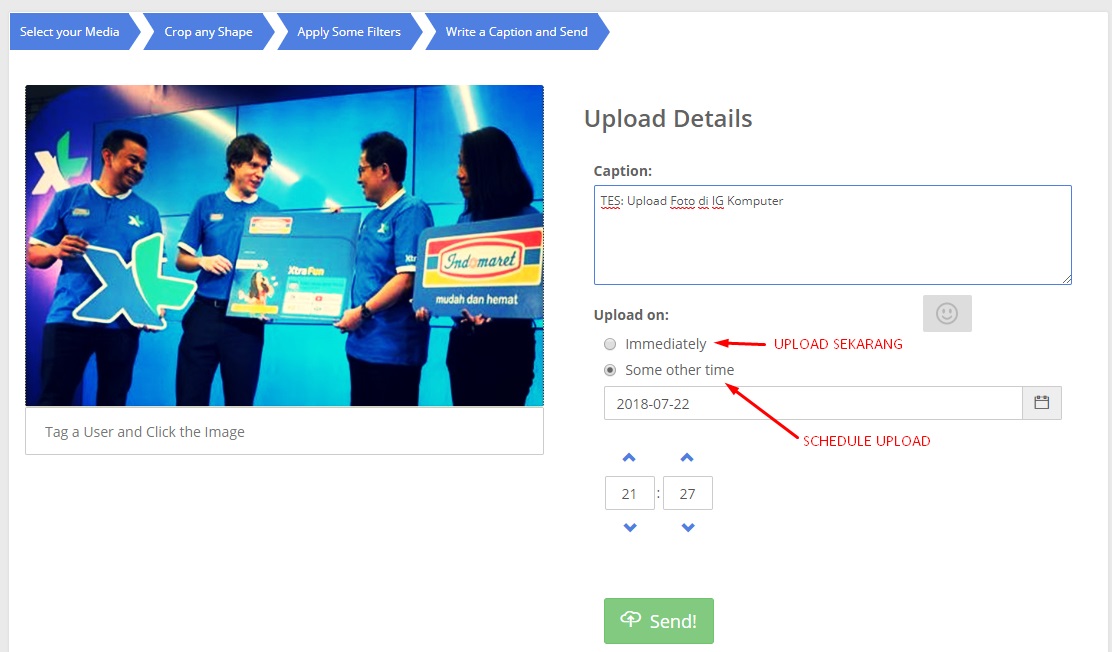Image resolution: width=1112 pixels, height=652 pixels.
Task: Click the Upload on: label
Action: click(x=631, y=314)
